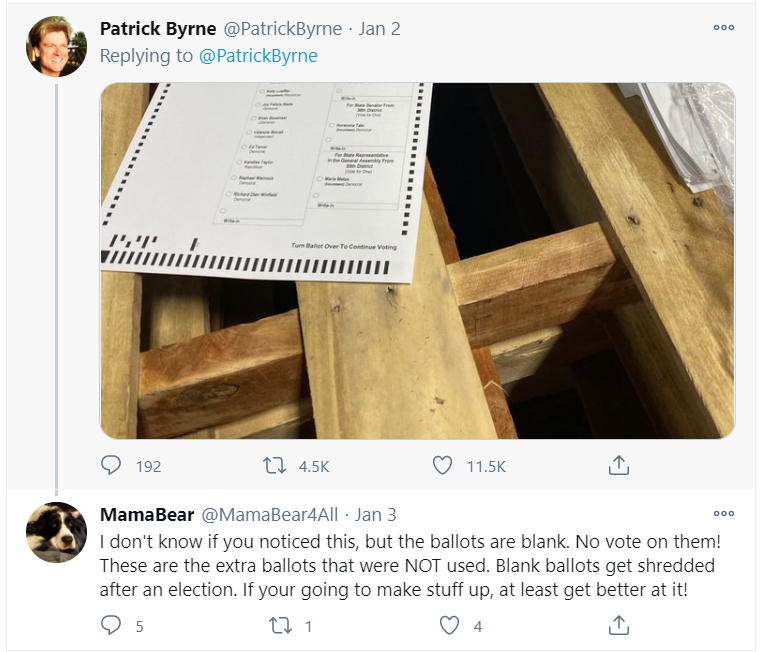Screen dimensions: 779x652
Task: Like Patrick Byrne's ballot tweet
Action: pos(443,465)
